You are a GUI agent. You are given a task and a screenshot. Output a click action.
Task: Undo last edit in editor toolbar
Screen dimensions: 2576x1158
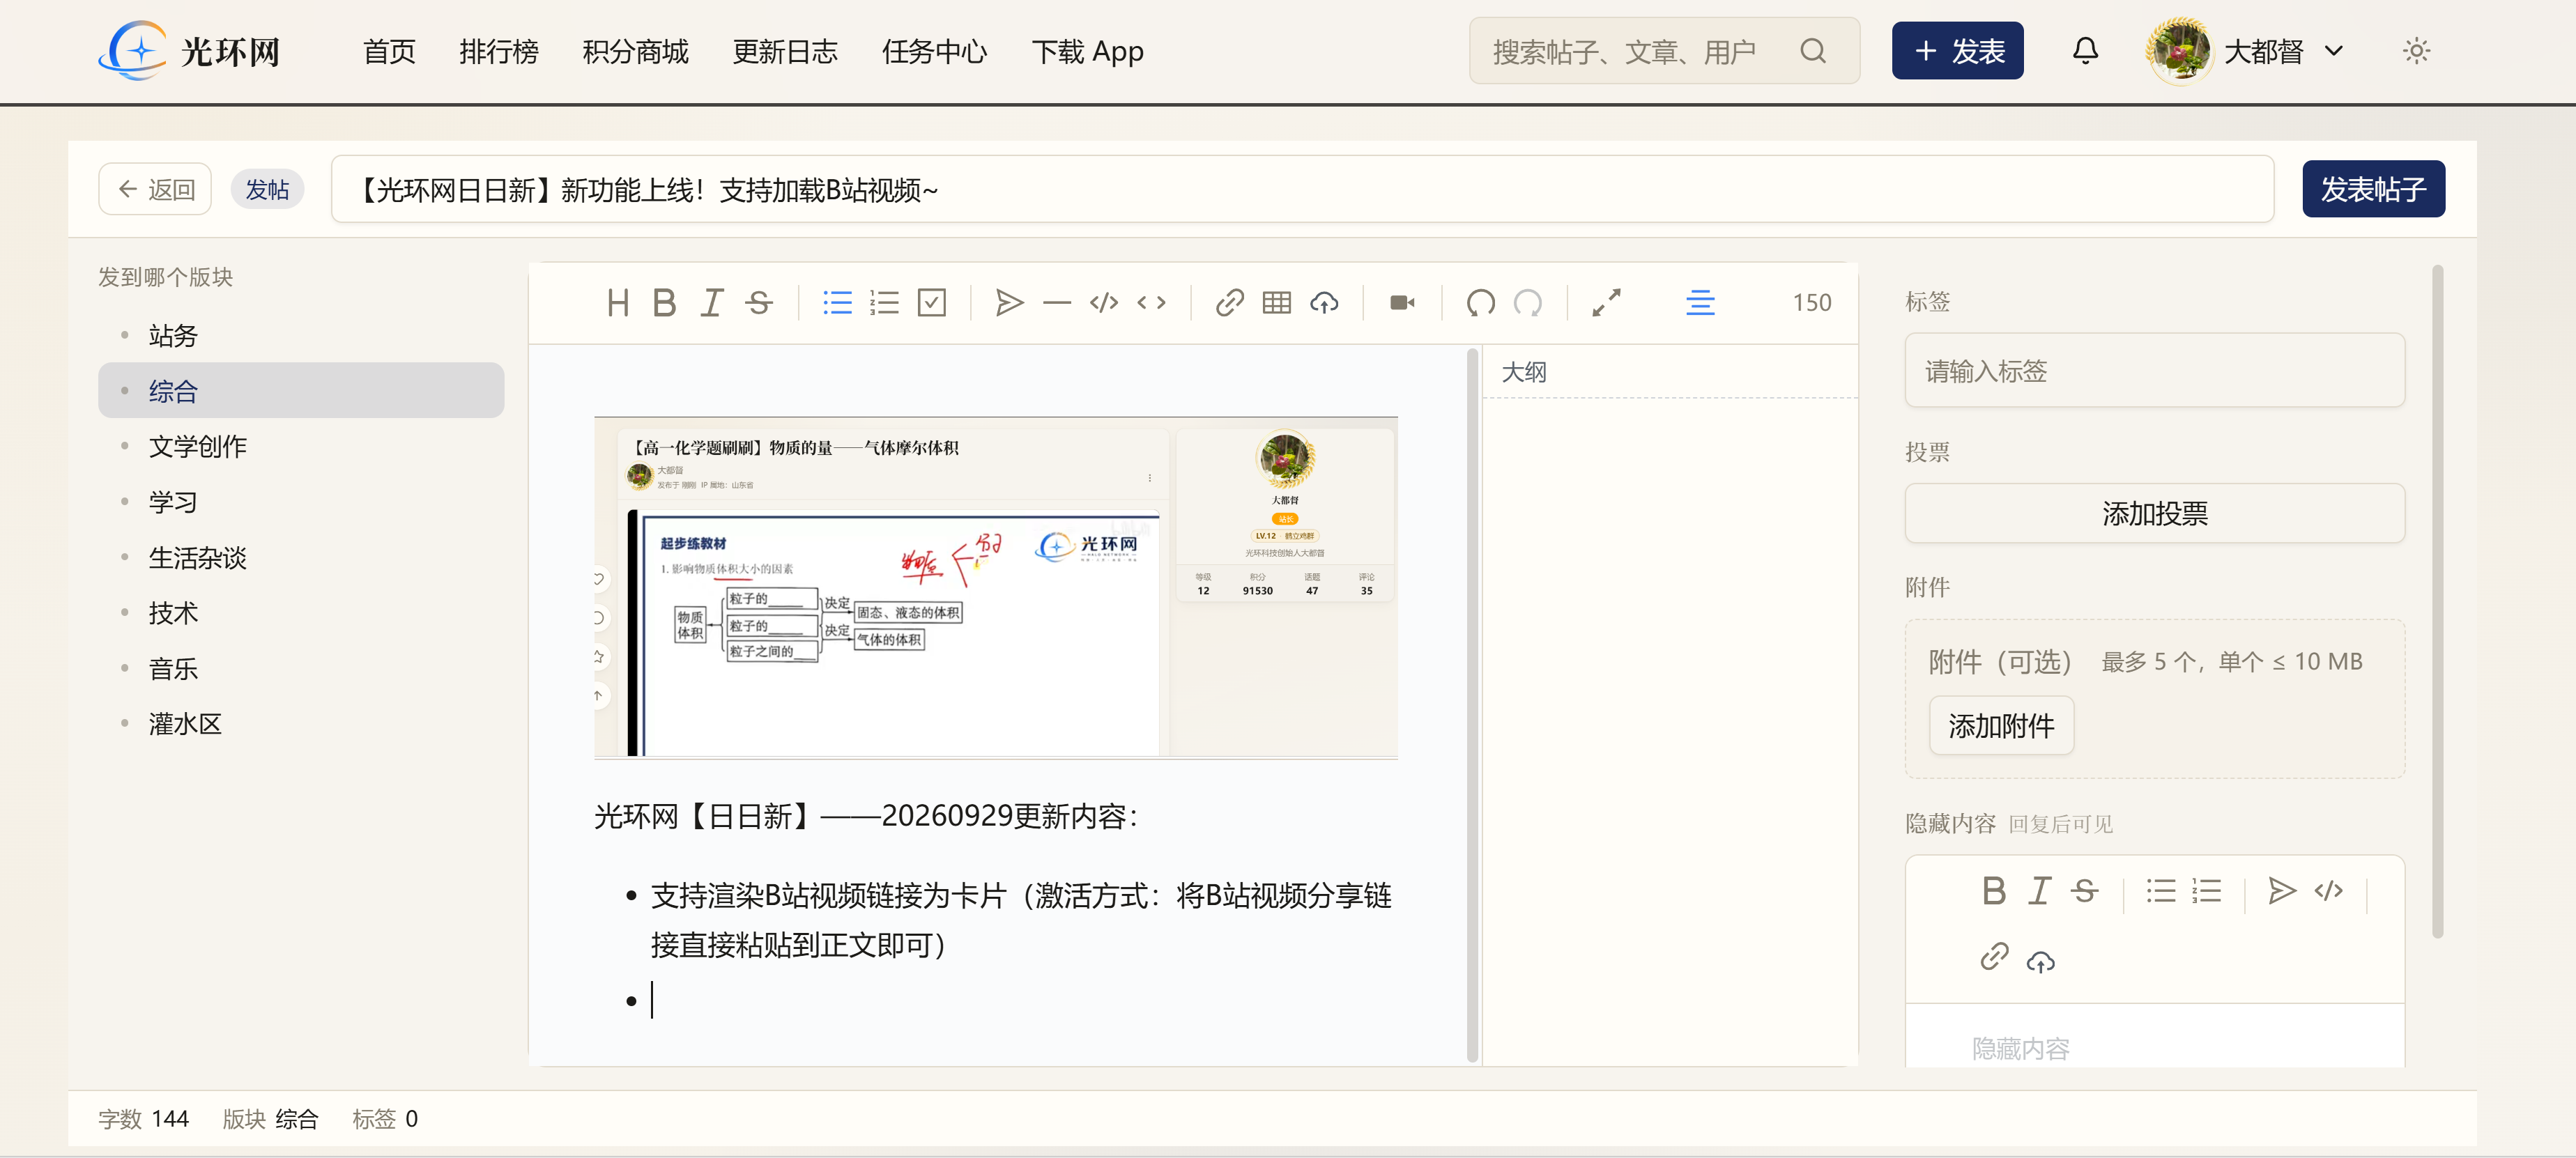pyautogui.click(x=1480, y=302)
